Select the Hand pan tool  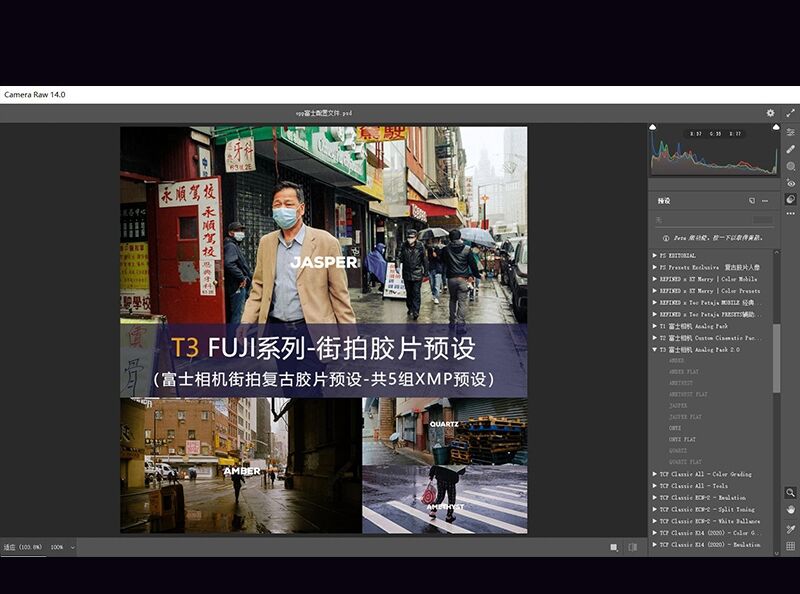point(790,509)
